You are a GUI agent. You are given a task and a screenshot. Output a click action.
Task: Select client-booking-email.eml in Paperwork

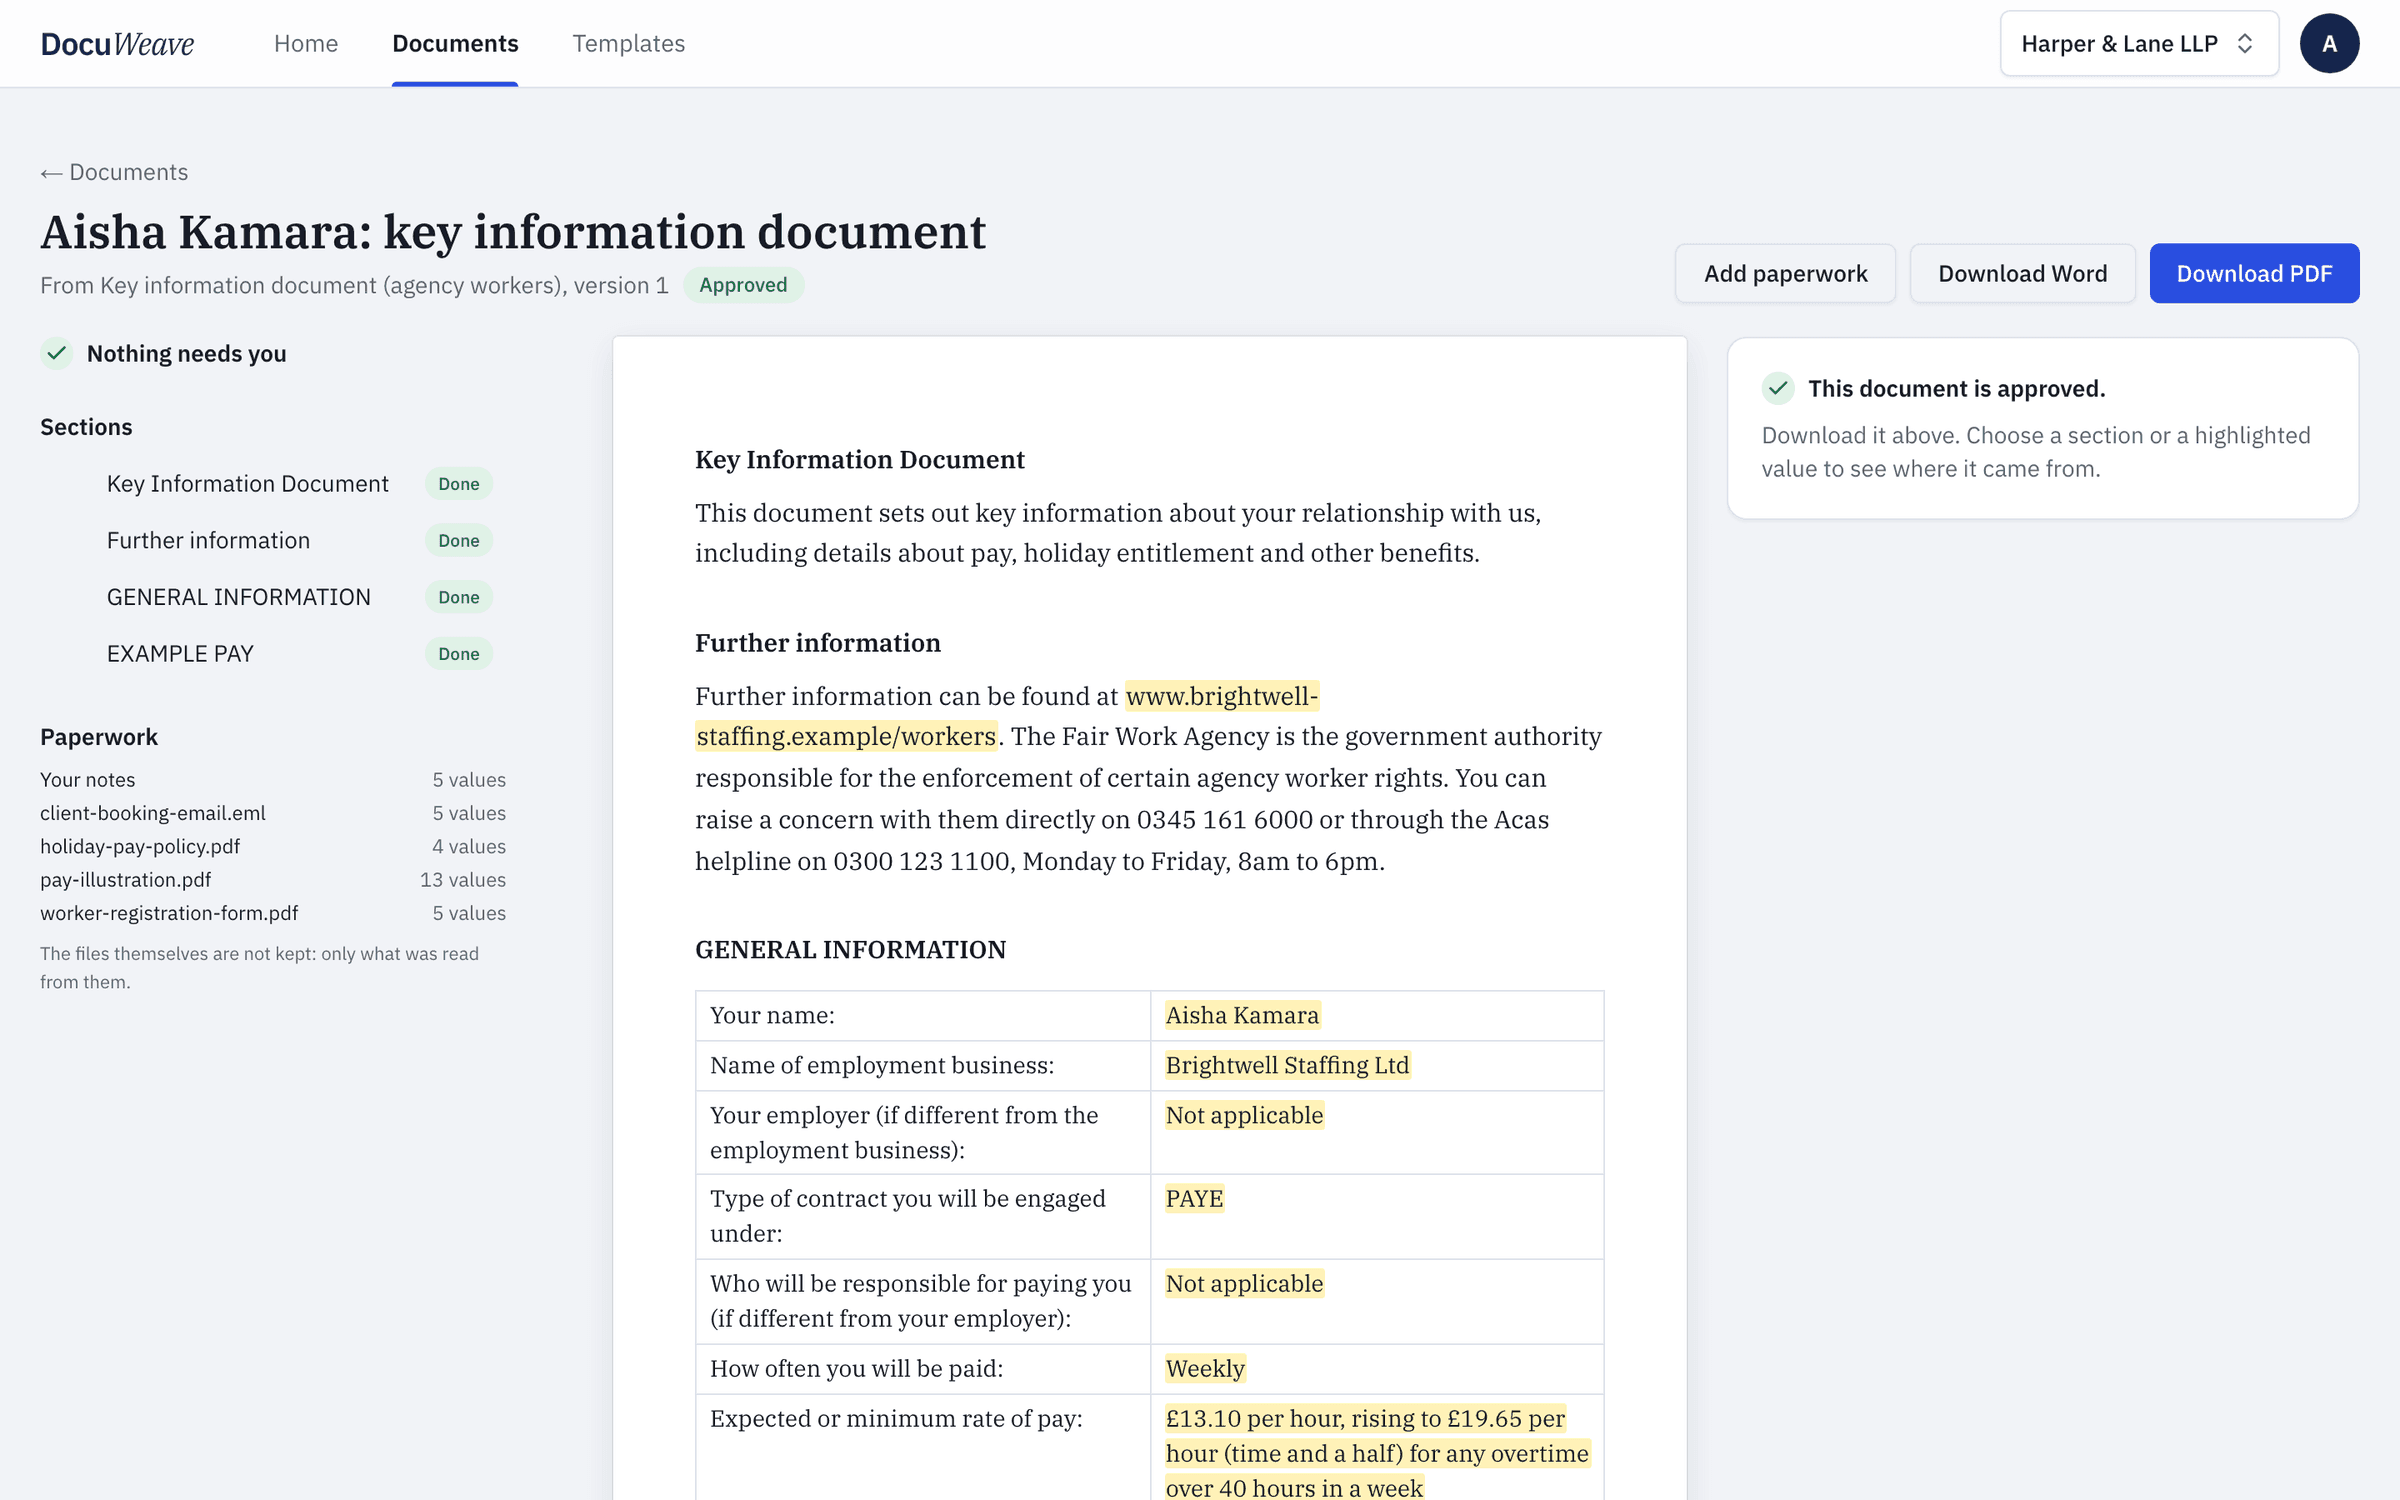click(x=273, y=813)
